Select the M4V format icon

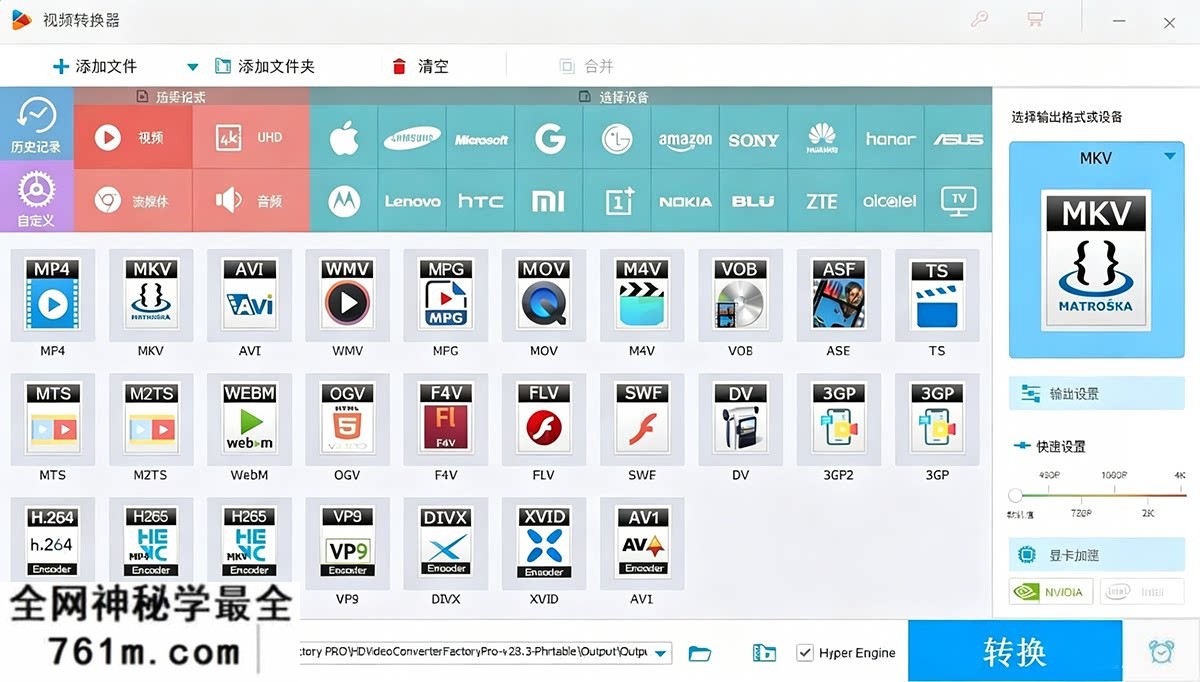641,294
